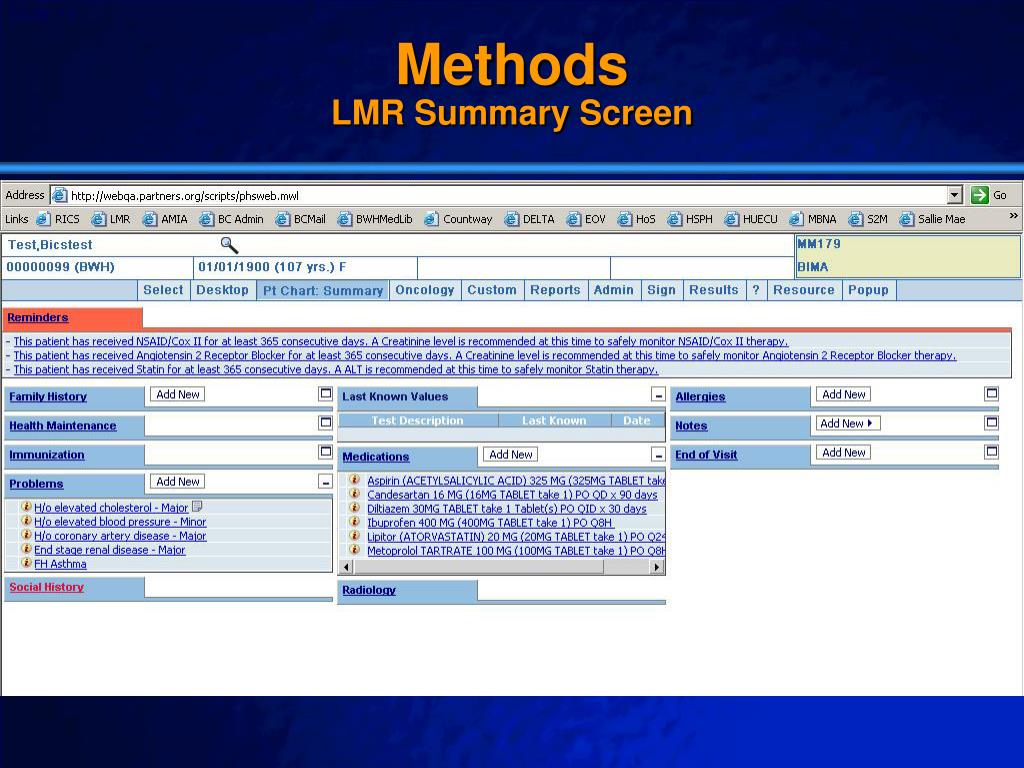Viewport: 1024px width, 768px height.
Task: Click Add New for Medications
Action: [511, 455]
